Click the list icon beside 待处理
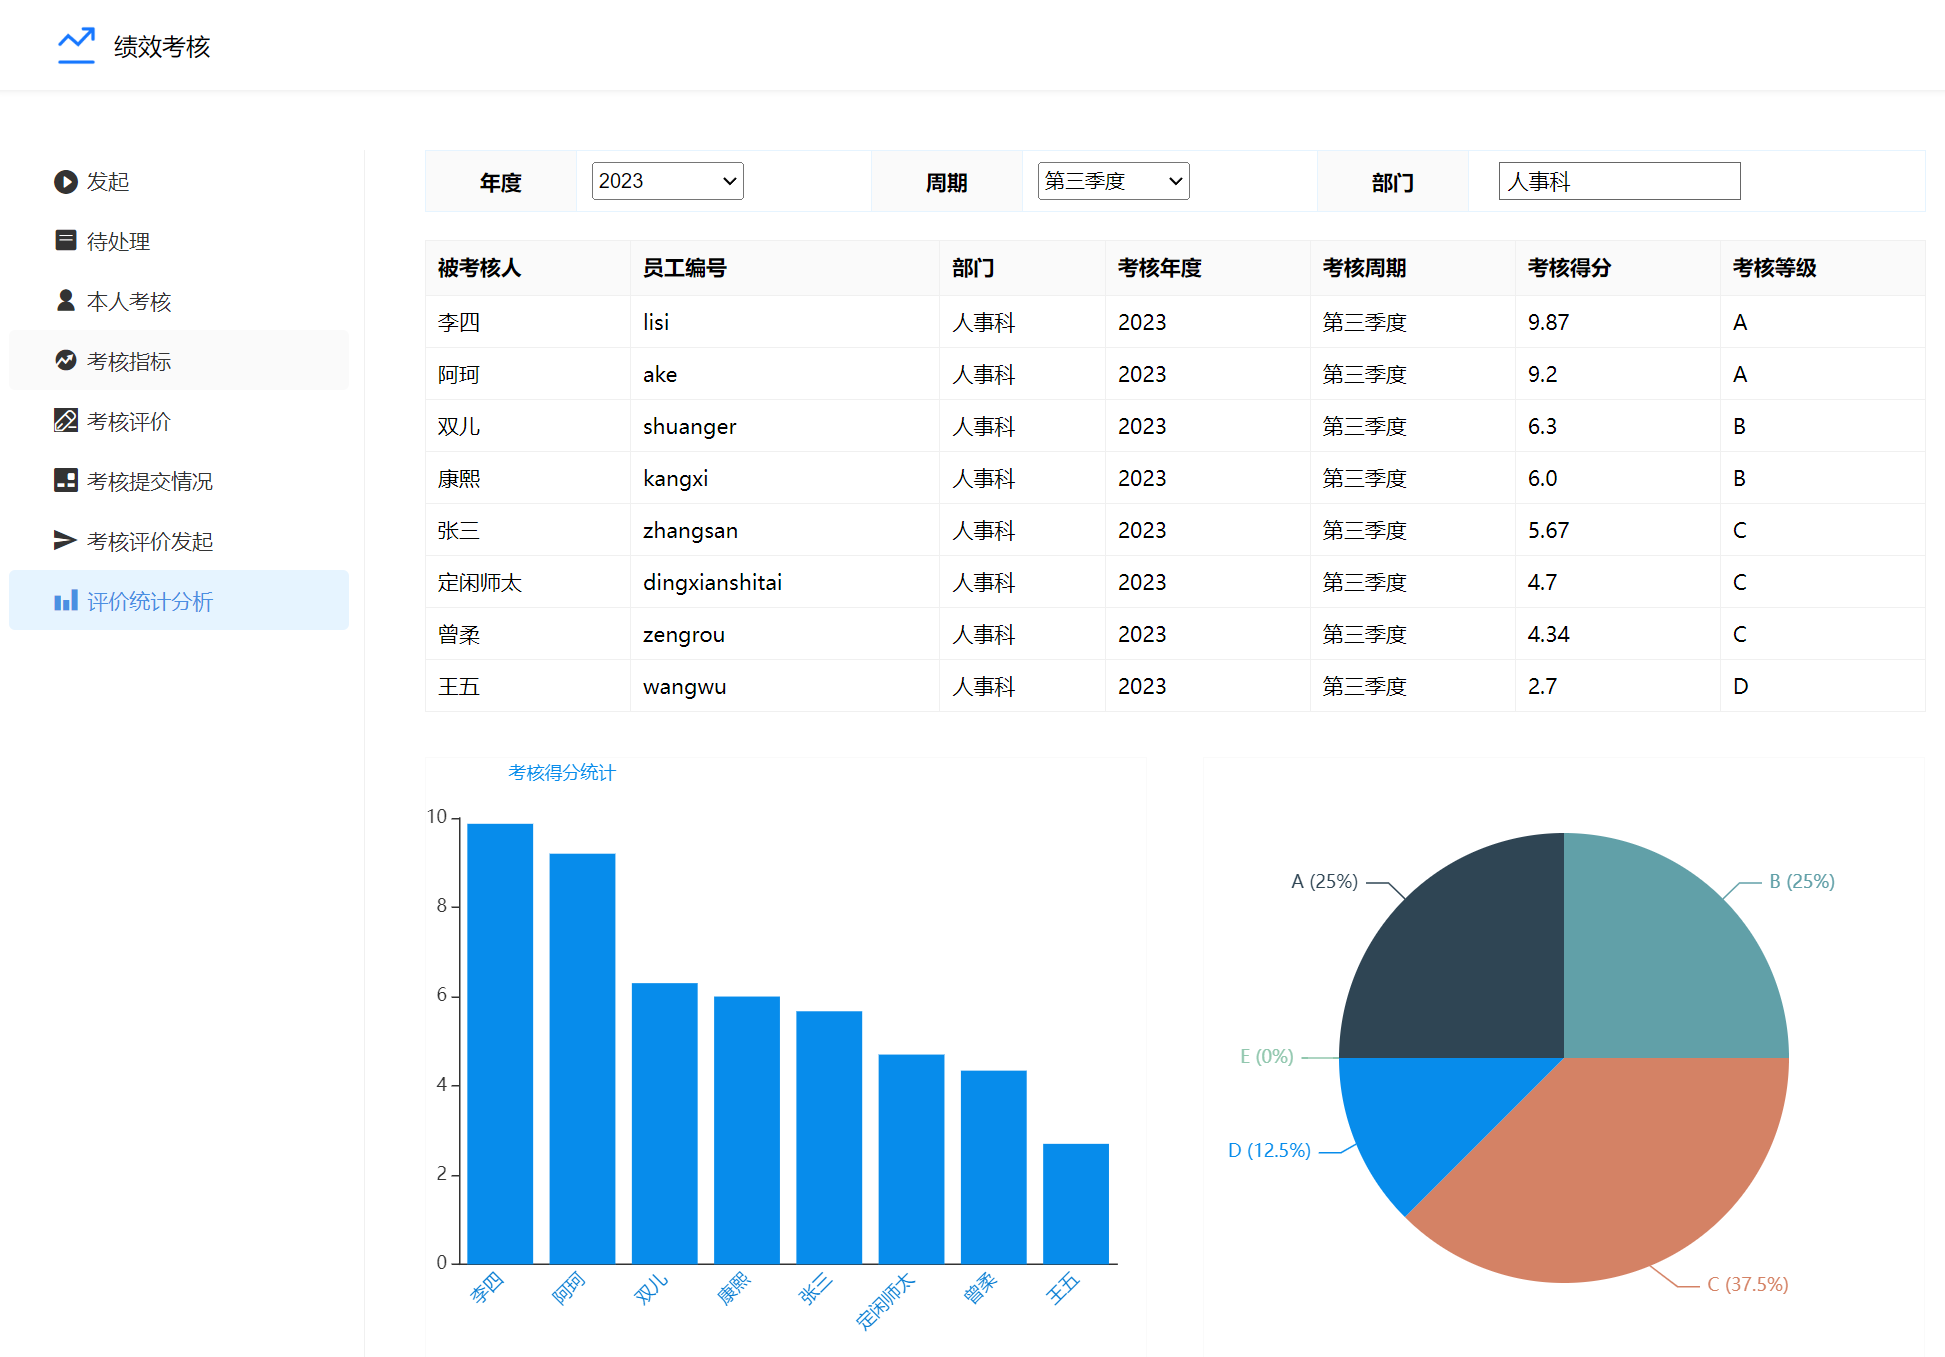The height and width of the screenshot is (1357, 1945). (x=66, y=240)
